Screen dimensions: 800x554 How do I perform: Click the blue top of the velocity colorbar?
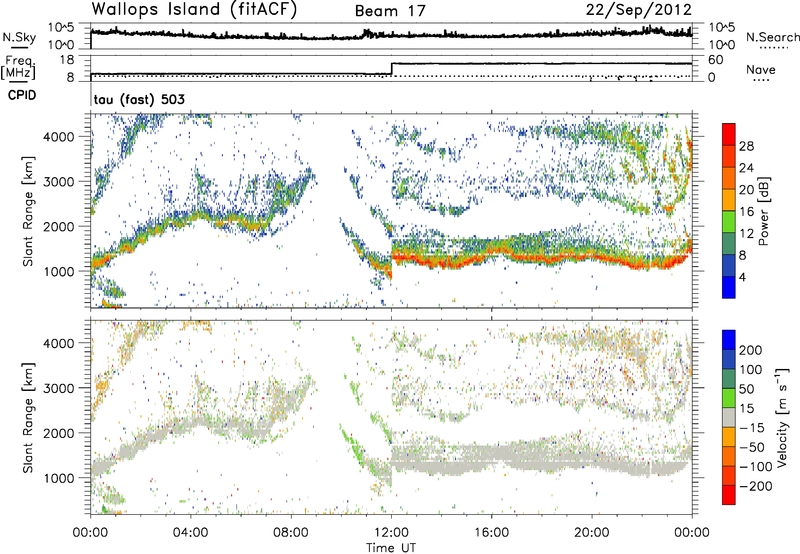[x=729, y=340]
